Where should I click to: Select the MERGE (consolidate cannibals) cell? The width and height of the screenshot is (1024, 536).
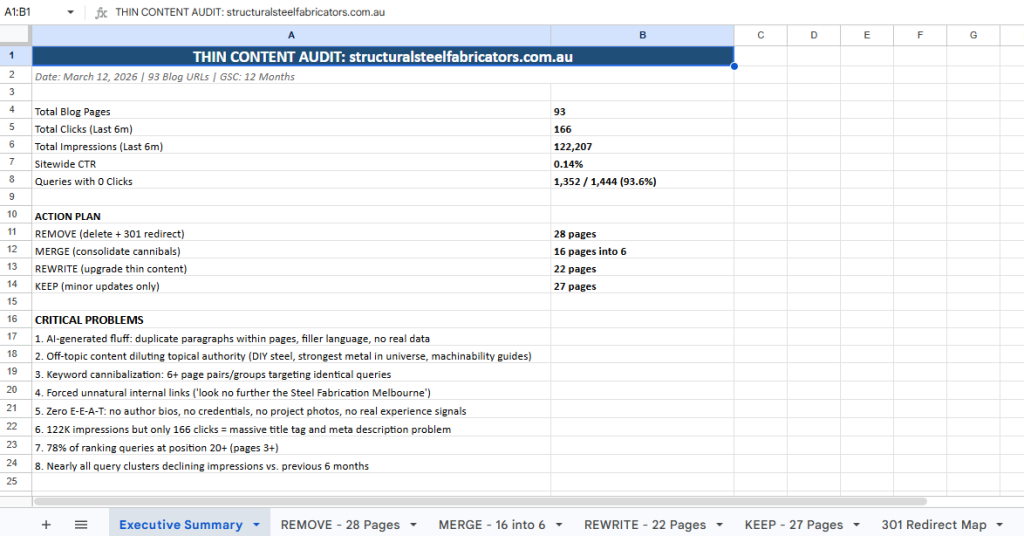coord(291,251)
